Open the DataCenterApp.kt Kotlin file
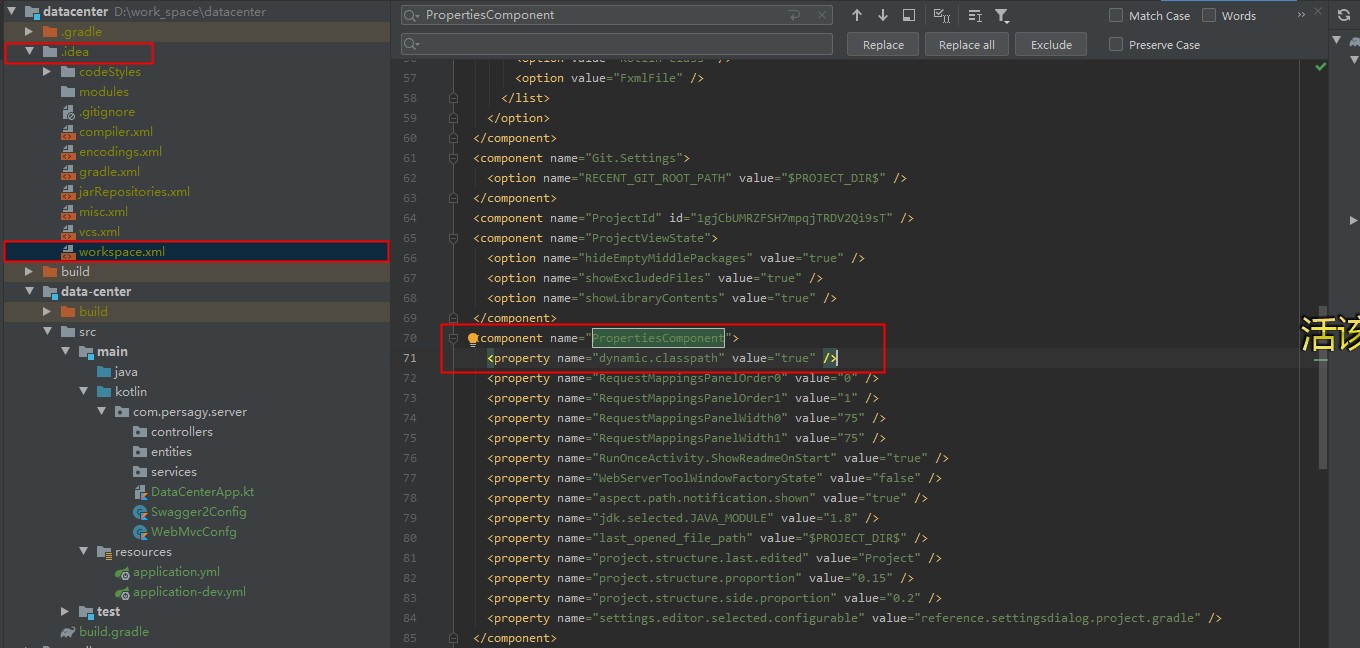Viewport: 1360px width, 648px height. click(x=202, y=492)
